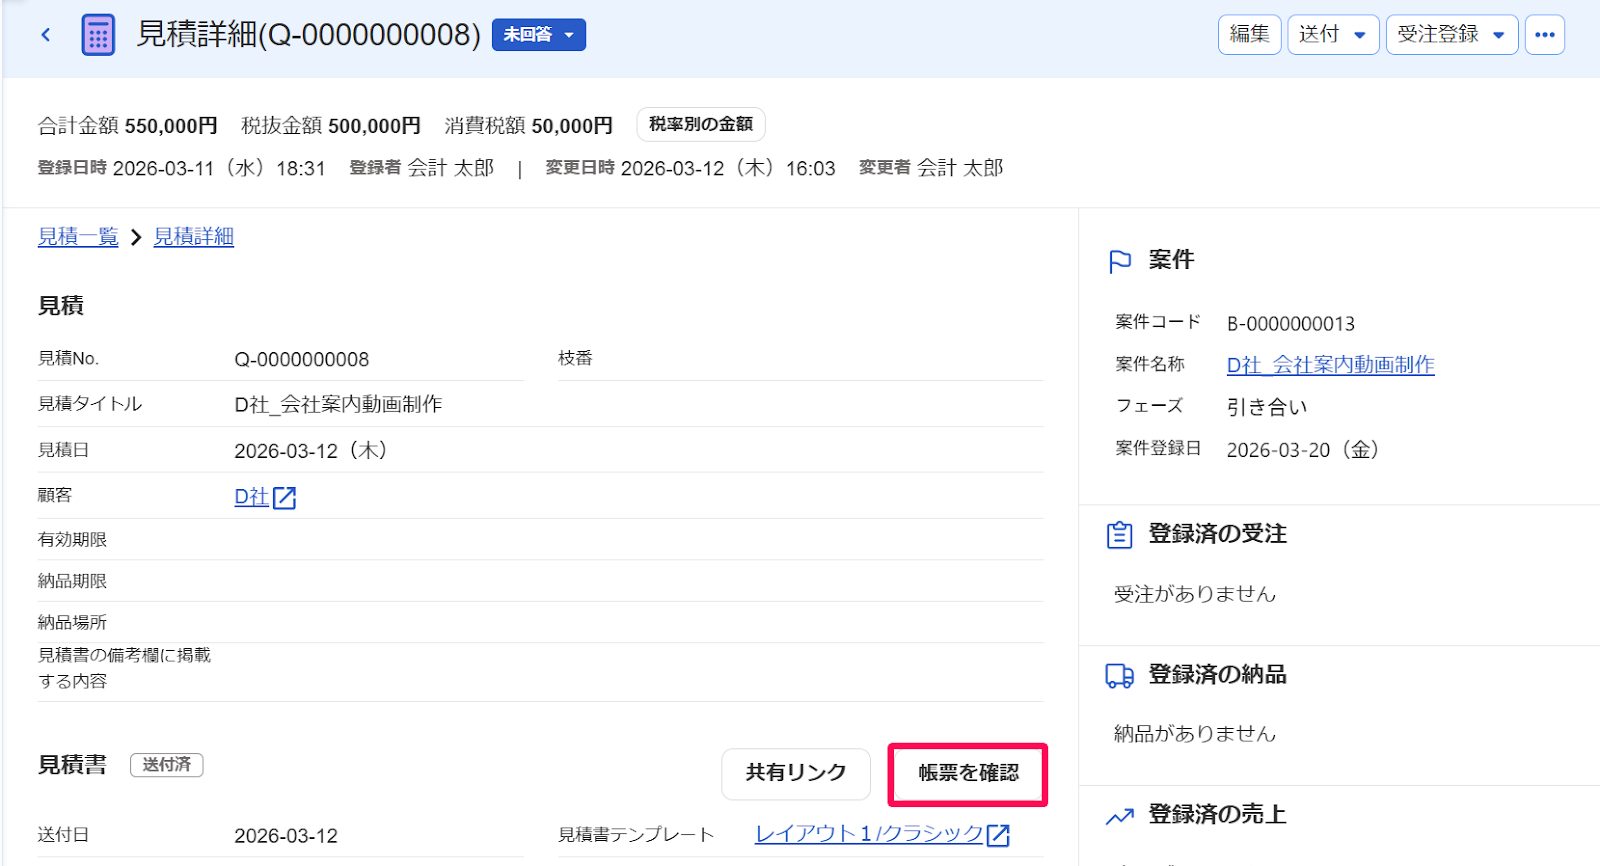Click the external link icon next to D社
The image size is (1600, 866).
click(285, 497)
